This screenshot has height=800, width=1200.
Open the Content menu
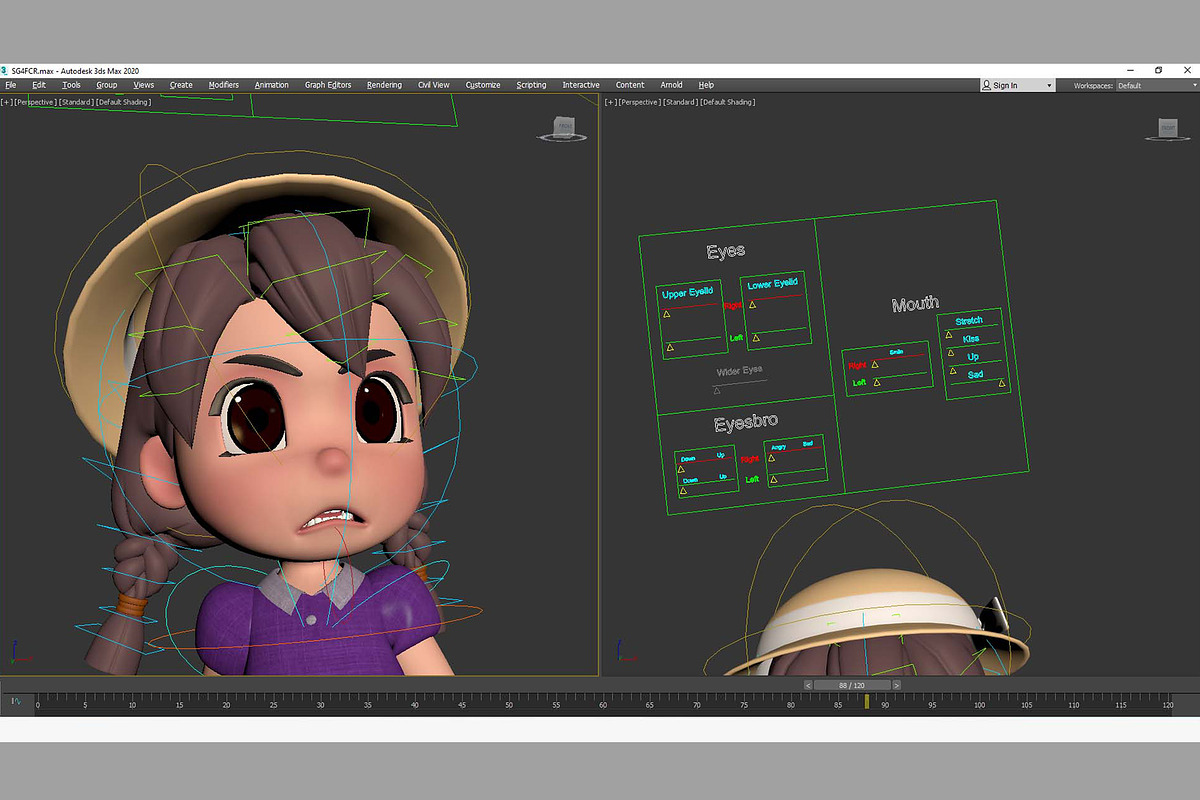coord(630,85)
